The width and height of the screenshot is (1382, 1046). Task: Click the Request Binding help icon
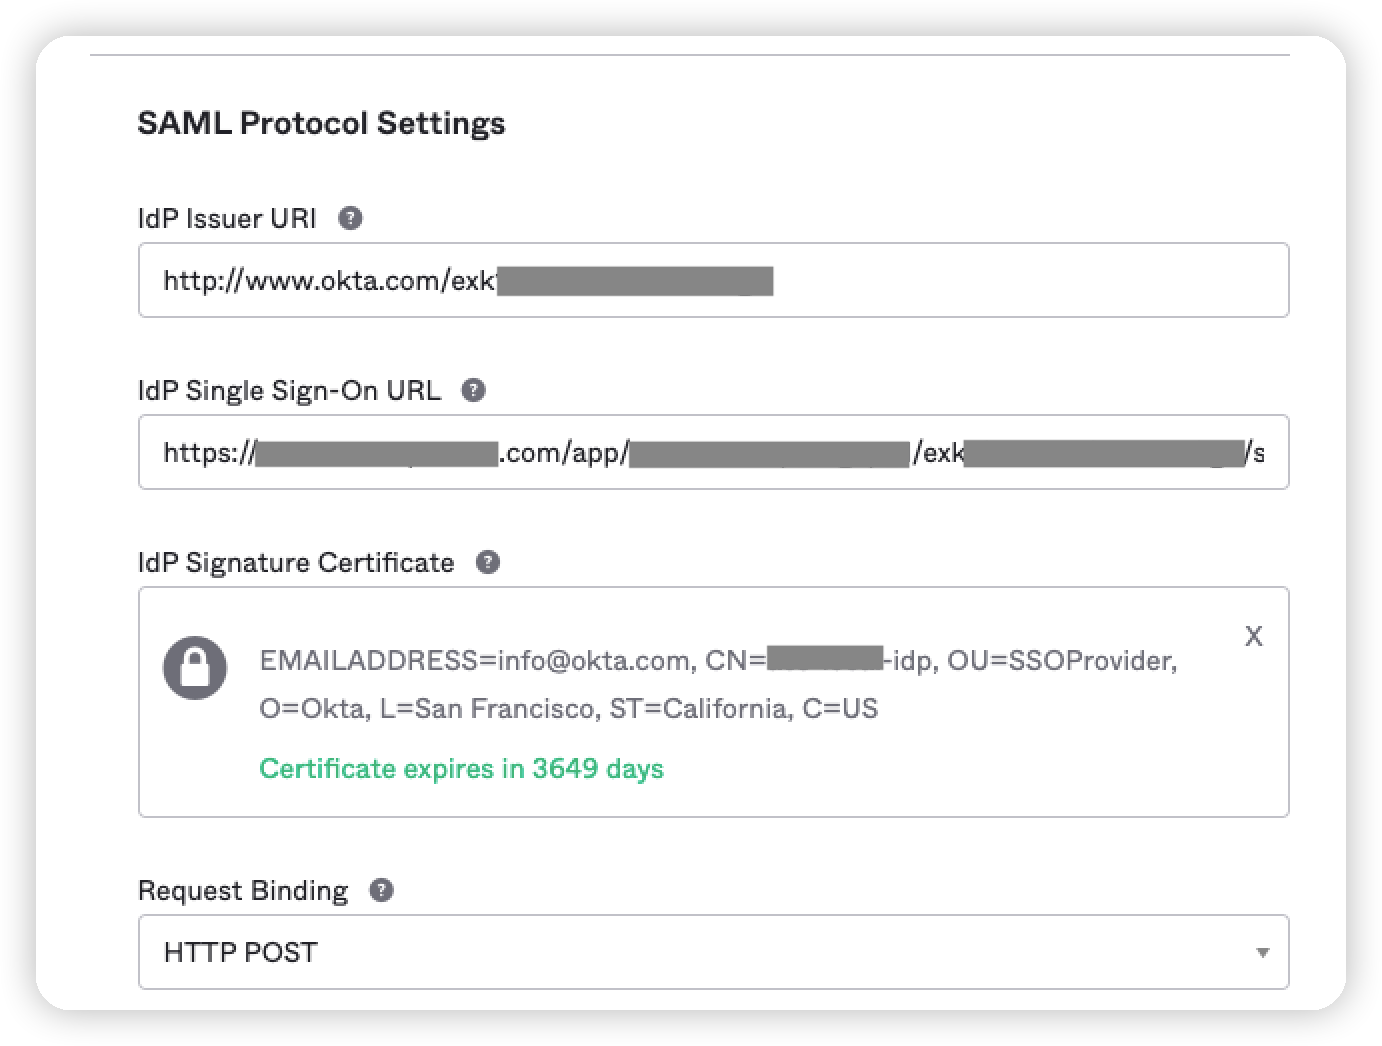click(381, 890)
